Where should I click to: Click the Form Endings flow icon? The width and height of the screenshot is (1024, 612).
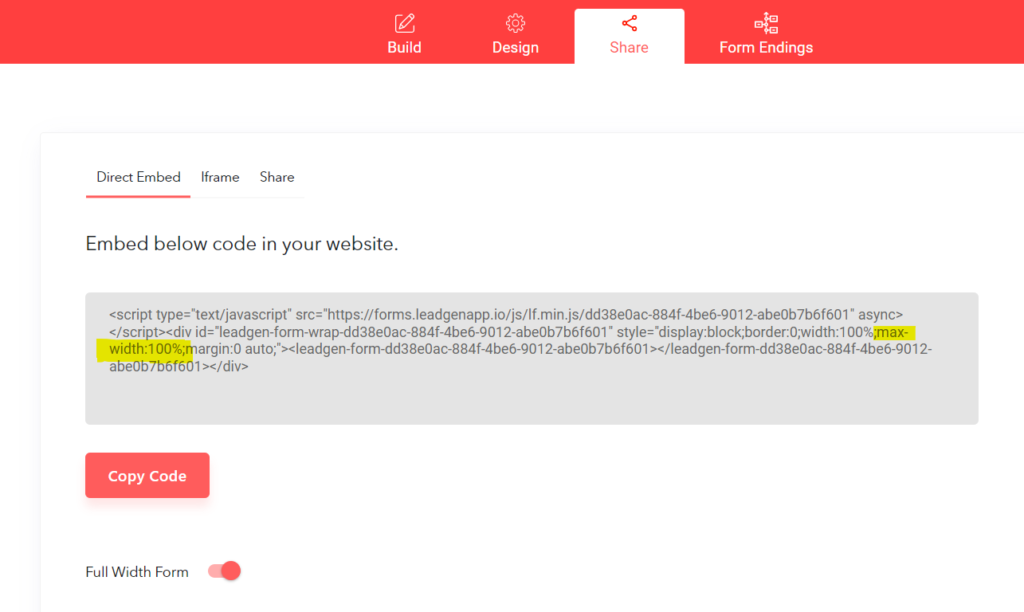click(766, 24)
